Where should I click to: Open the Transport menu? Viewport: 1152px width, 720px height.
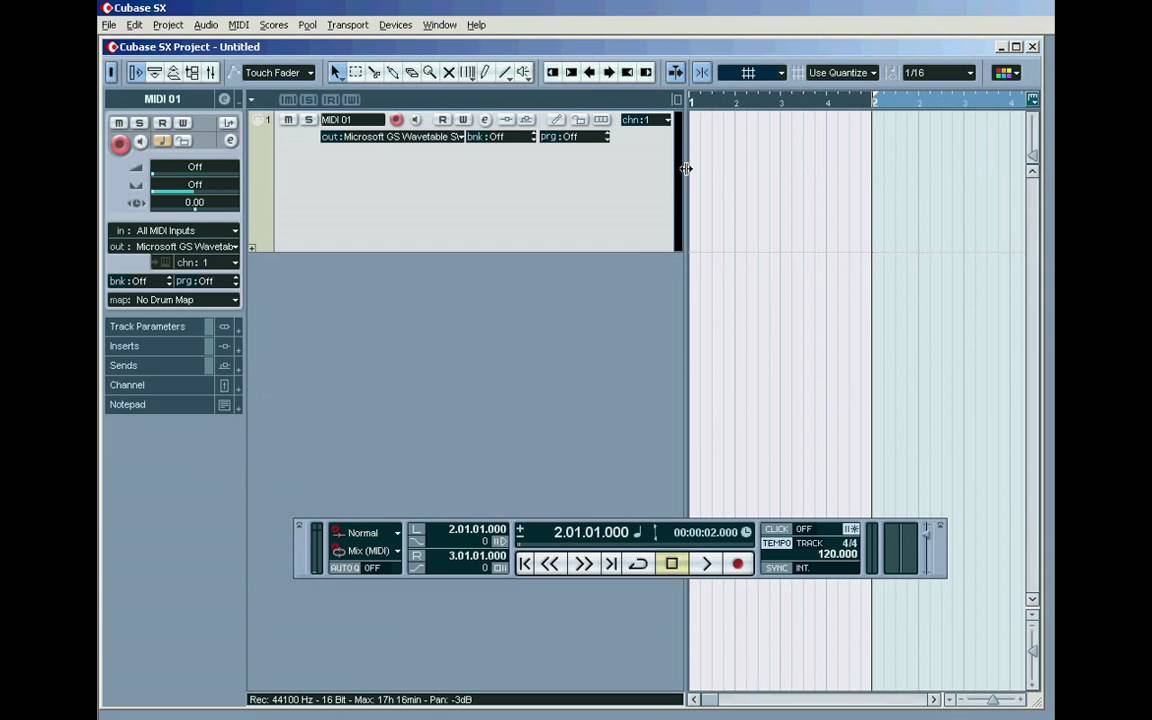(x=348, y=25)
